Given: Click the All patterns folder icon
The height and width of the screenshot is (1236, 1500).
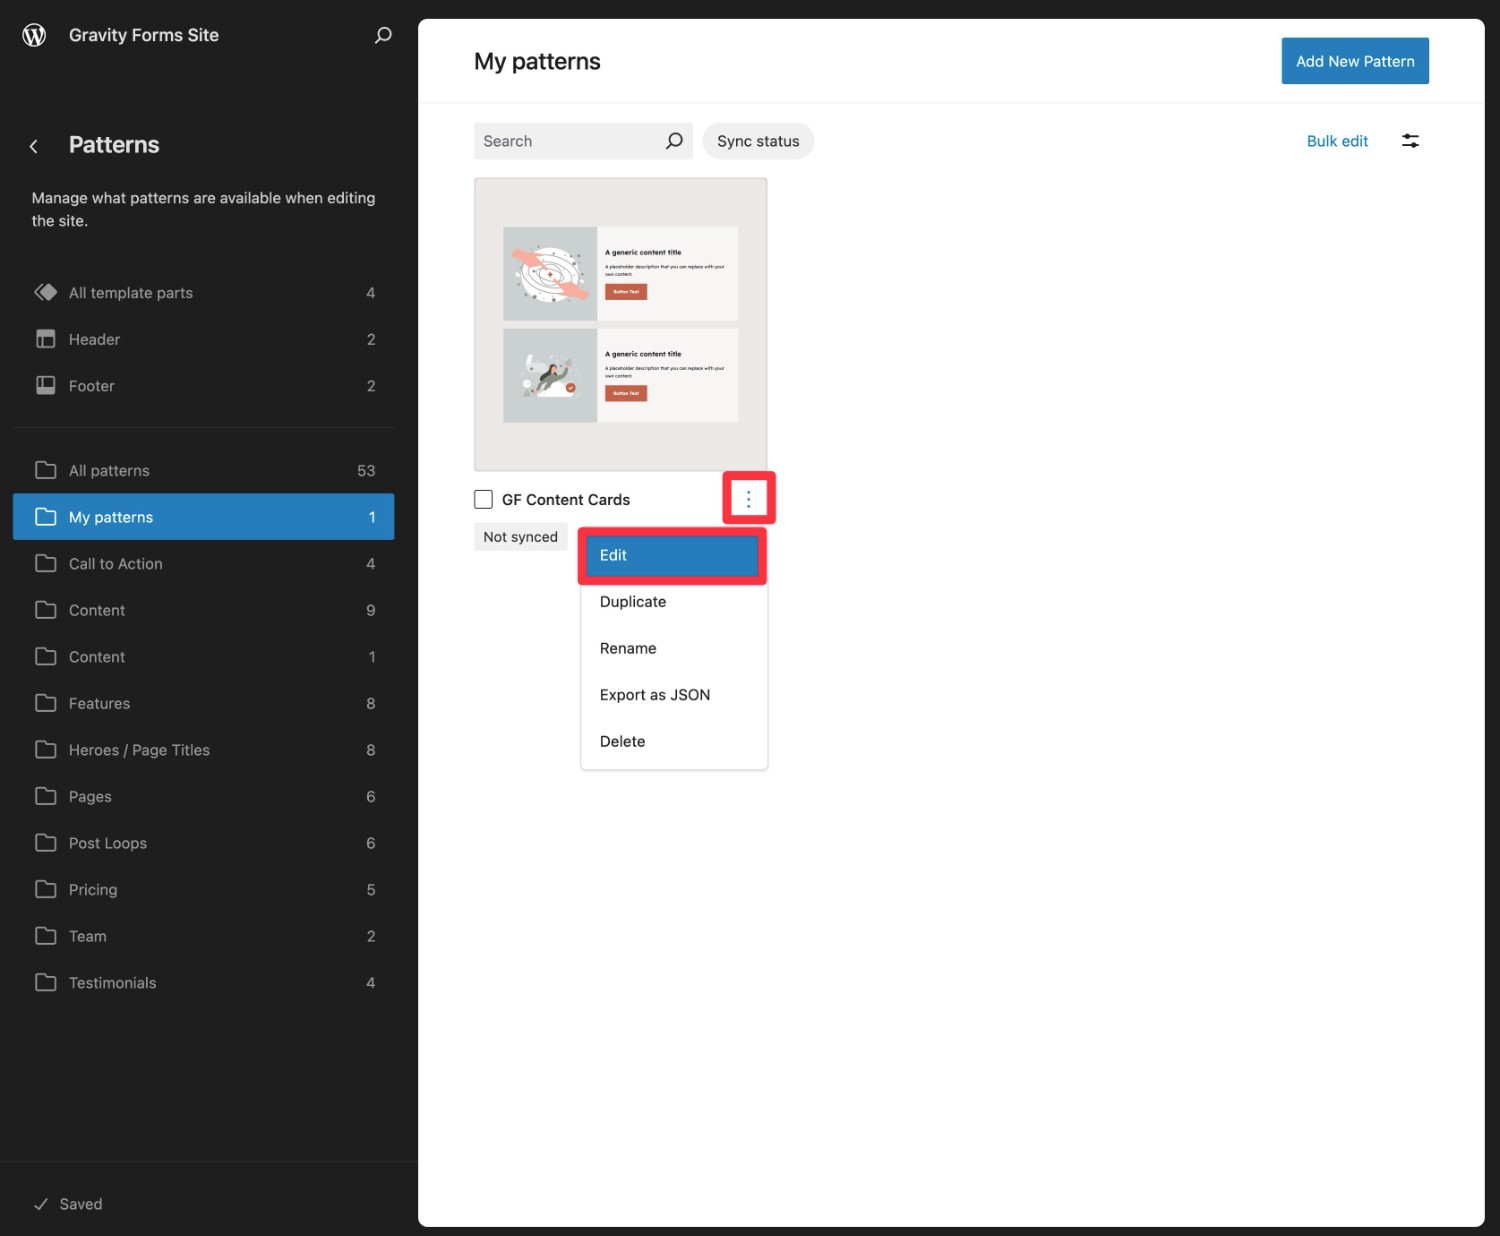Looking at the screenshot, I should (x=46, y=470).
